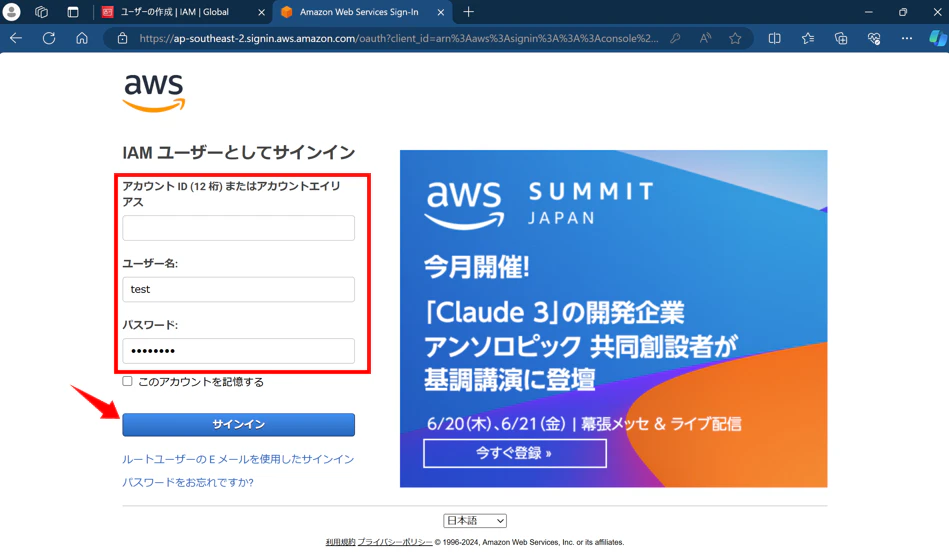949x556 pixels.
Task: Click the browser back arrow
Action: point(16,38)
